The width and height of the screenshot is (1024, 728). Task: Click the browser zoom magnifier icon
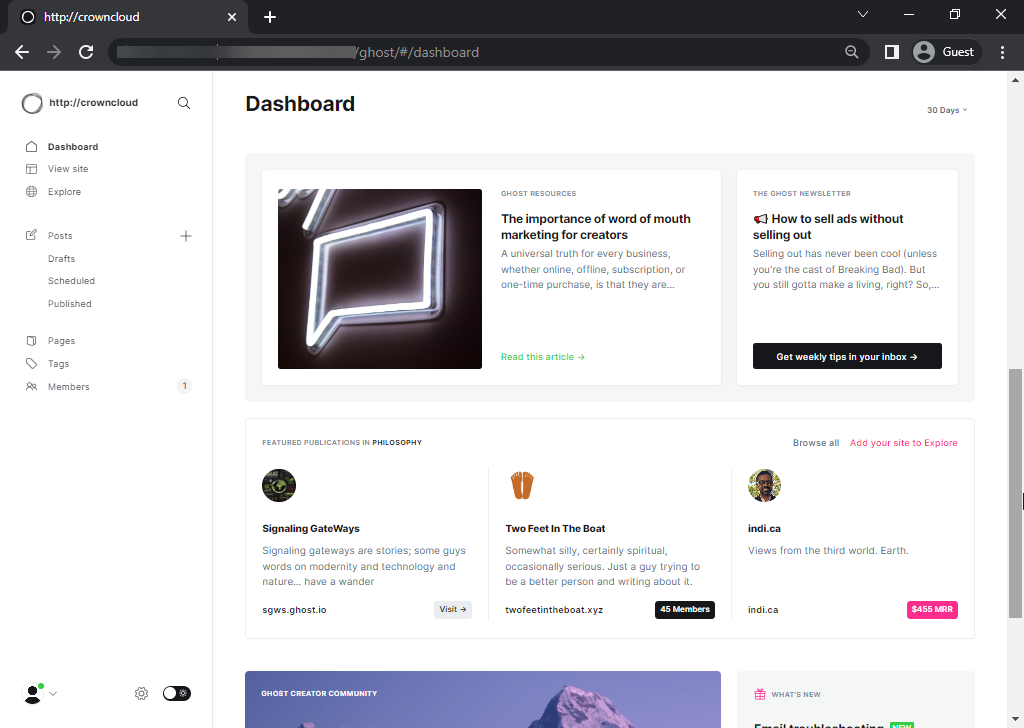(852, 52)
